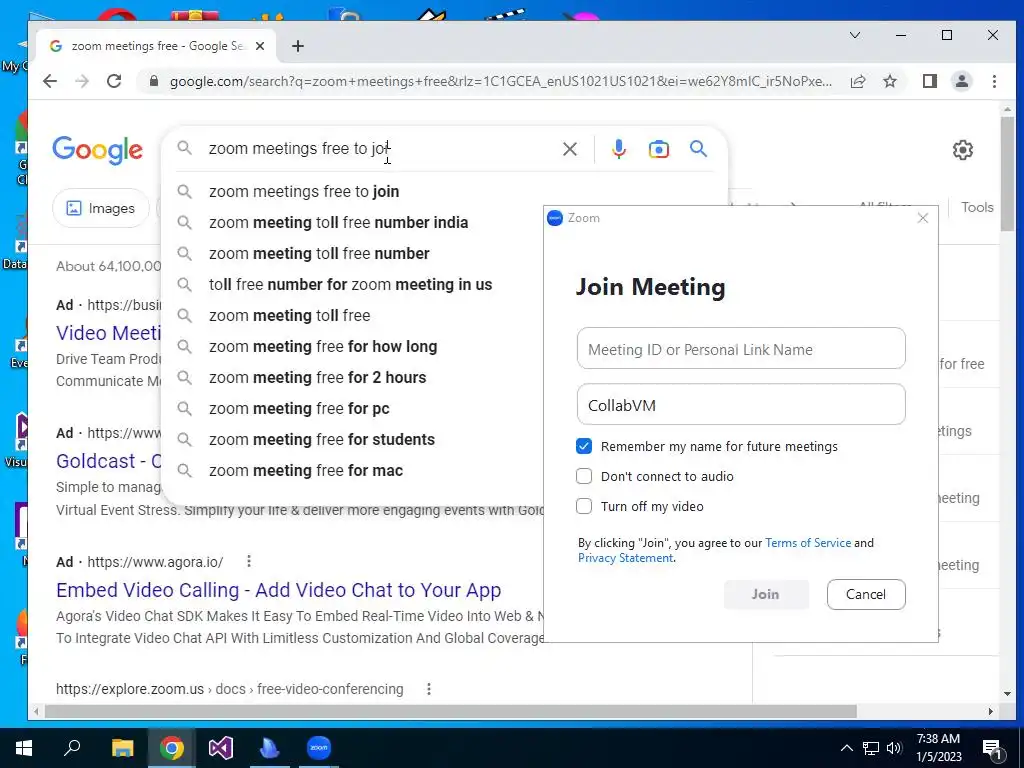The height and width of the screenshot is (768, 1024).
Task: Open the taskbar clock showing 7:38 AM
Action: coord(938,748)
